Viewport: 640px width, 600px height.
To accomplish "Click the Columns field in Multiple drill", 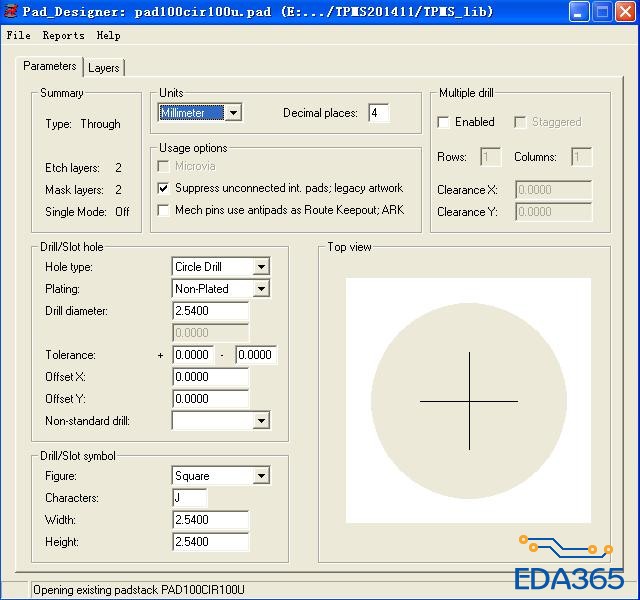I will [x=581, y=157].
